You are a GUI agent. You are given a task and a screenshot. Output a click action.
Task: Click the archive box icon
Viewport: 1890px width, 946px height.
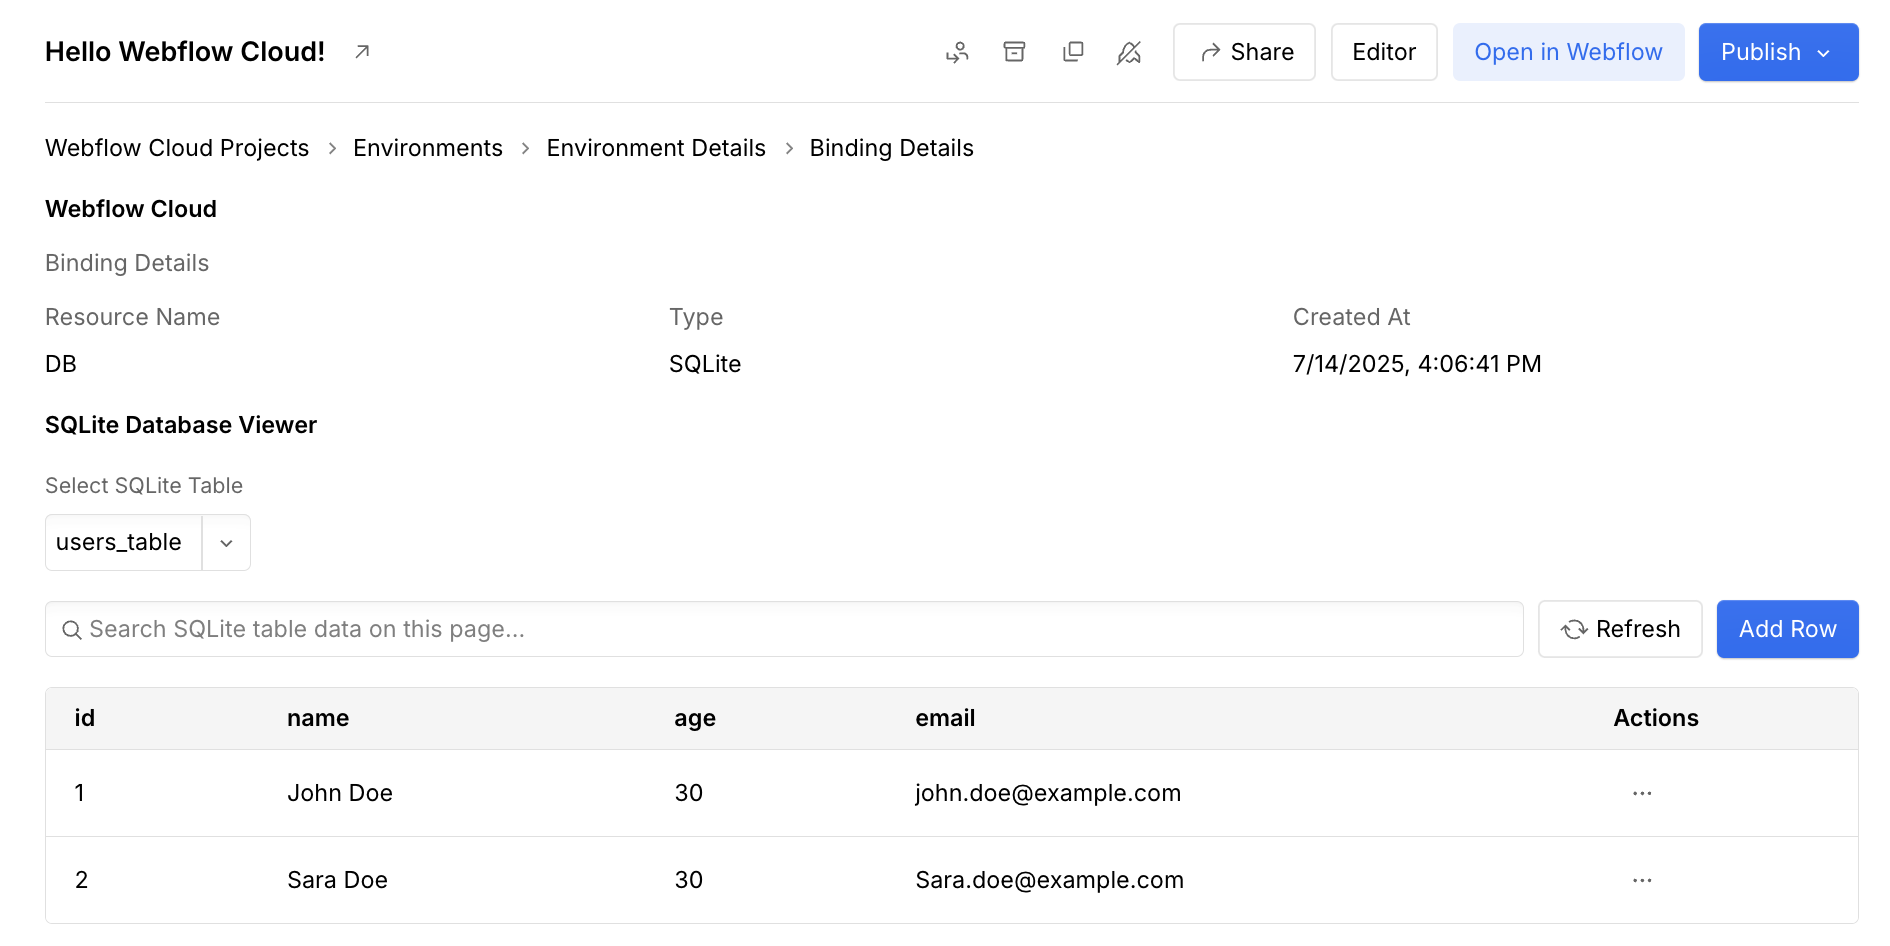1014,52
